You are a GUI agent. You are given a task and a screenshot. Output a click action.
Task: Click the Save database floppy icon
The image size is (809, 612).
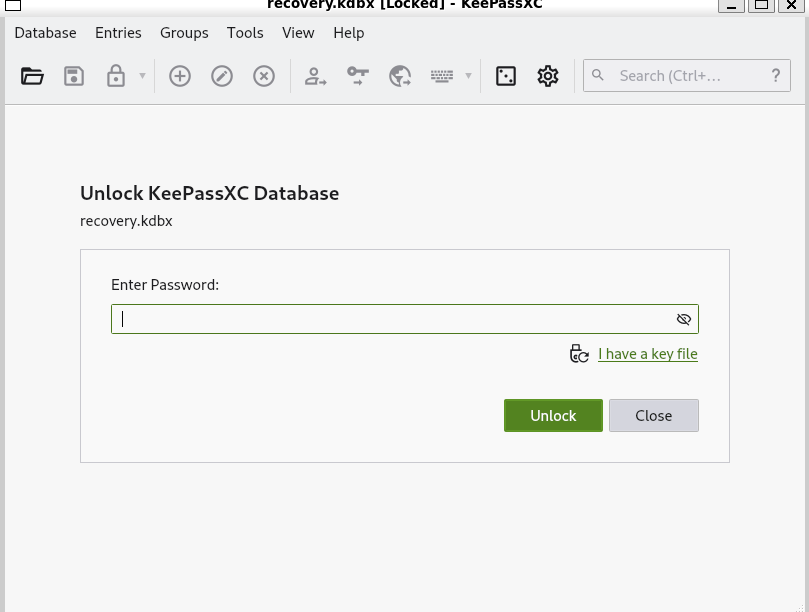pyautogui.click(x=74, y=76)
